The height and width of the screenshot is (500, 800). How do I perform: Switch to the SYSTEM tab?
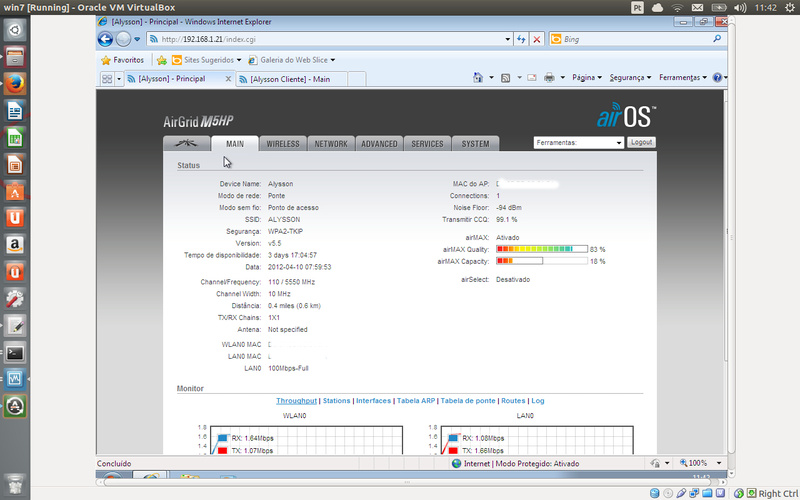click(475, 144)
